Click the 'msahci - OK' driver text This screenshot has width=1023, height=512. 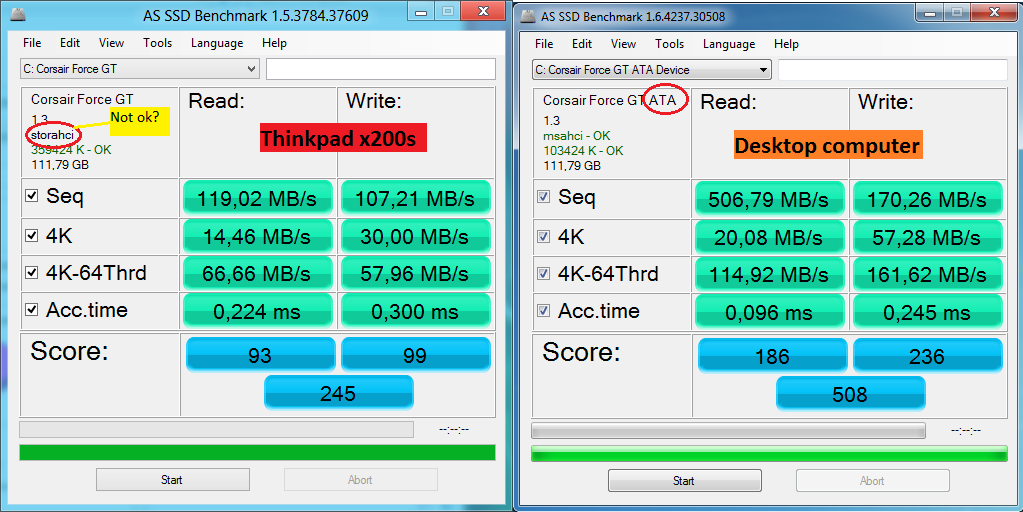577,136
